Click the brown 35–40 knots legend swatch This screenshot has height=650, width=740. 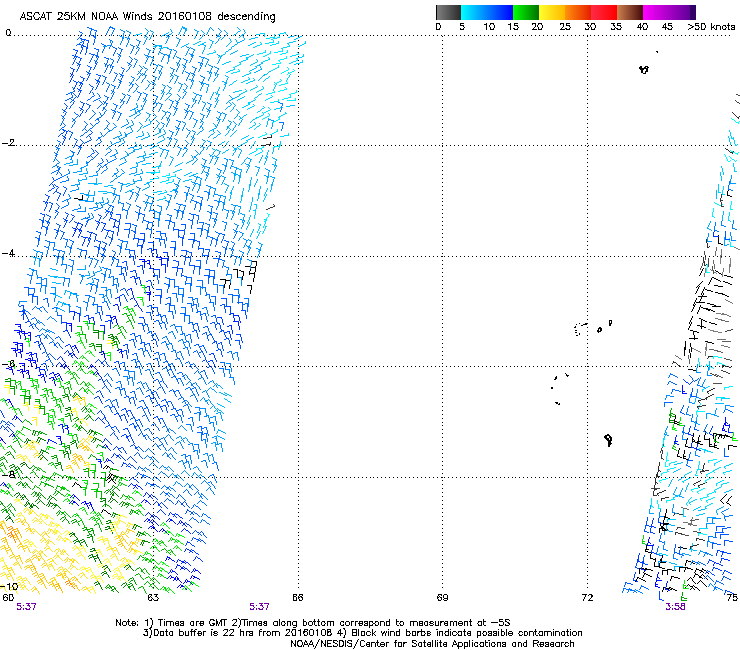(630, 12)
